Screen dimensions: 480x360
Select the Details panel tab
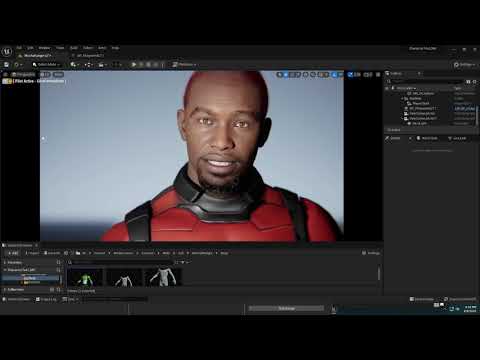393,130
